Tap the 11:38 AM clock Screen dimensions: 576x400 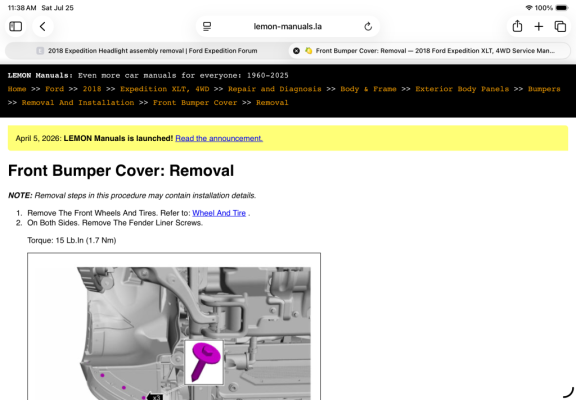22,8
